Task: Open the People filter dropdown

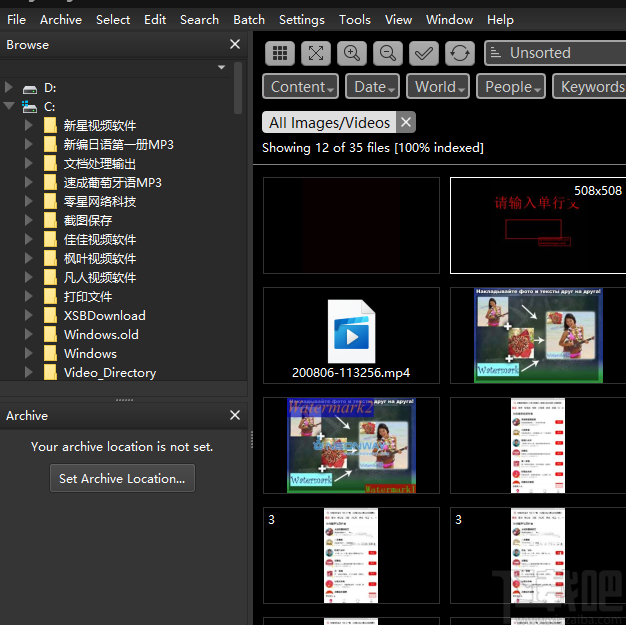Action: 511,86
